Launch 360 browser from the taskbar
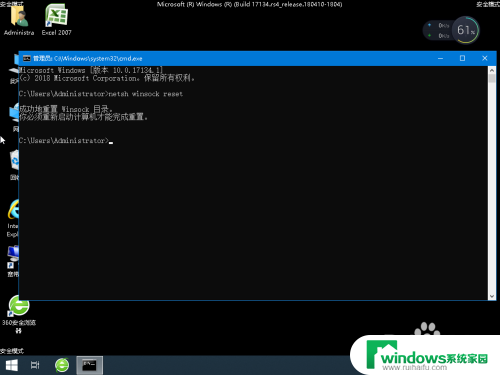The image size is (500, 375). 62,365
